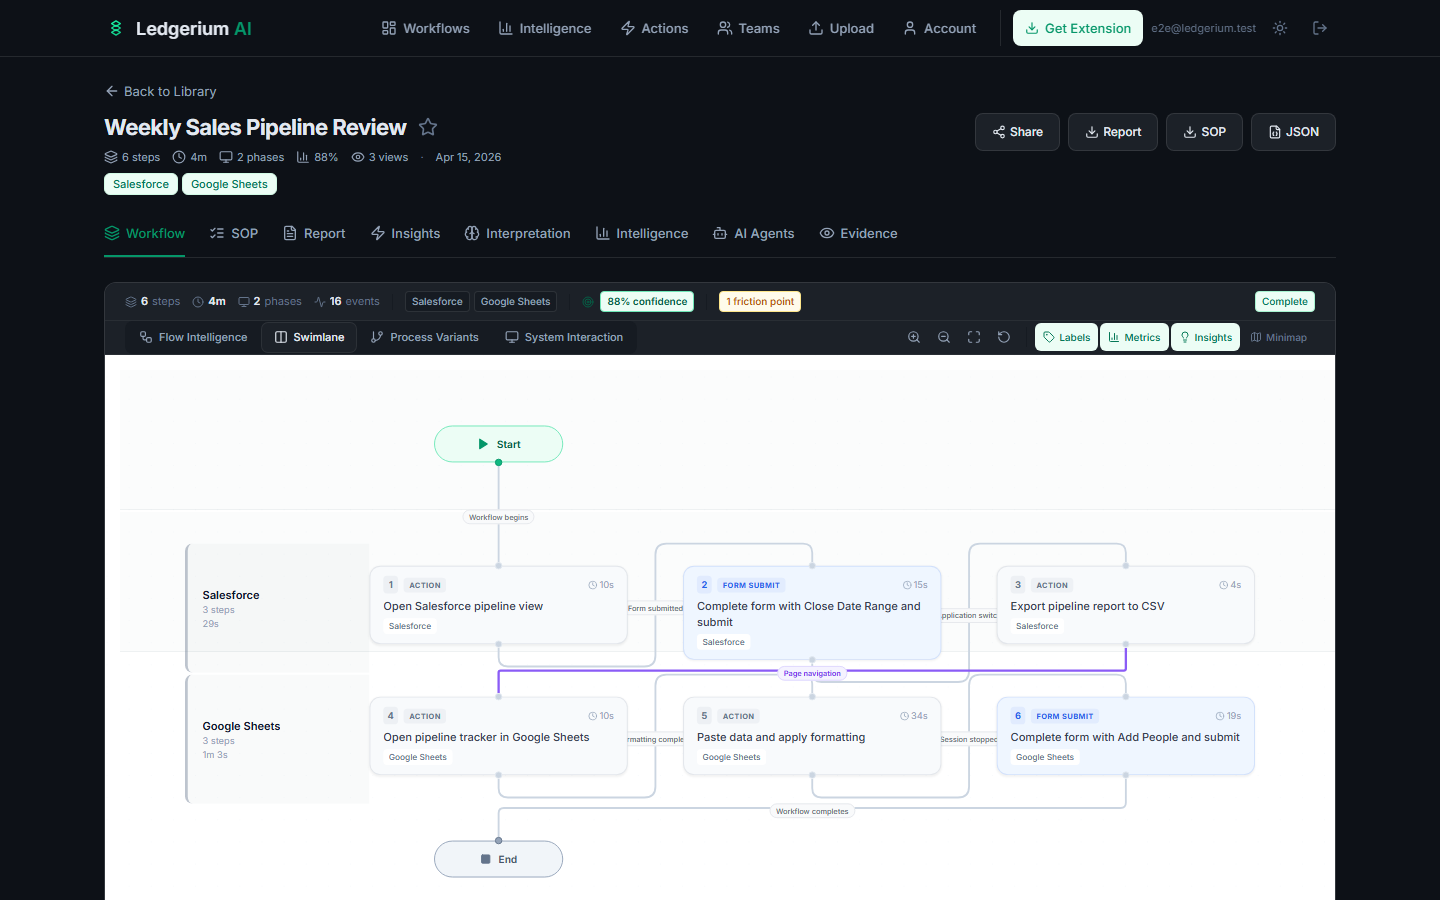Select the Start node
Viewport: 1440px width, 900px height.
tap(498, 444)
